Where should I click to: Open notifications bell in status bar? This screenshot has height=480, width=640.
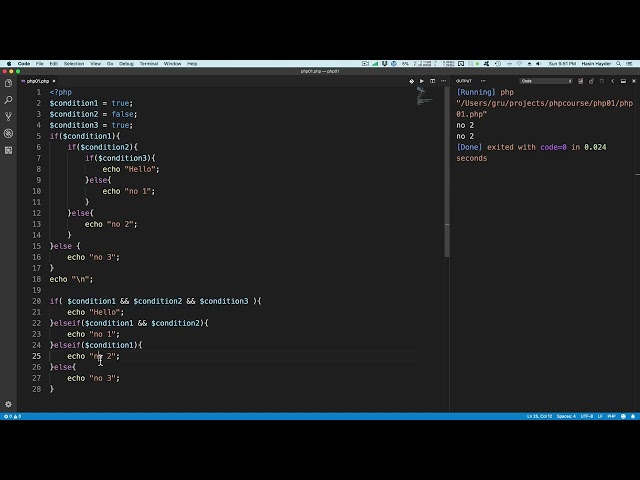coord(633,416)
